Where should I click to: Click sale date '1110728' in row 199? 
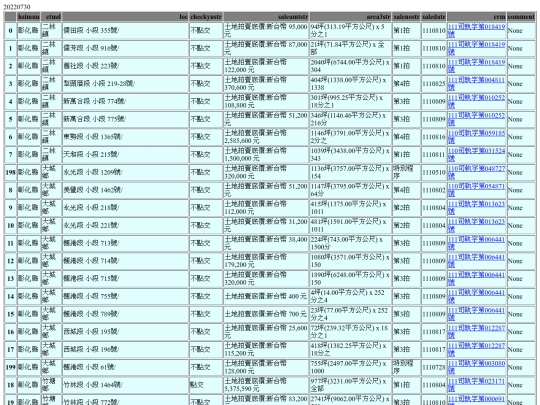pyautogui.click(x=434, y=367)
